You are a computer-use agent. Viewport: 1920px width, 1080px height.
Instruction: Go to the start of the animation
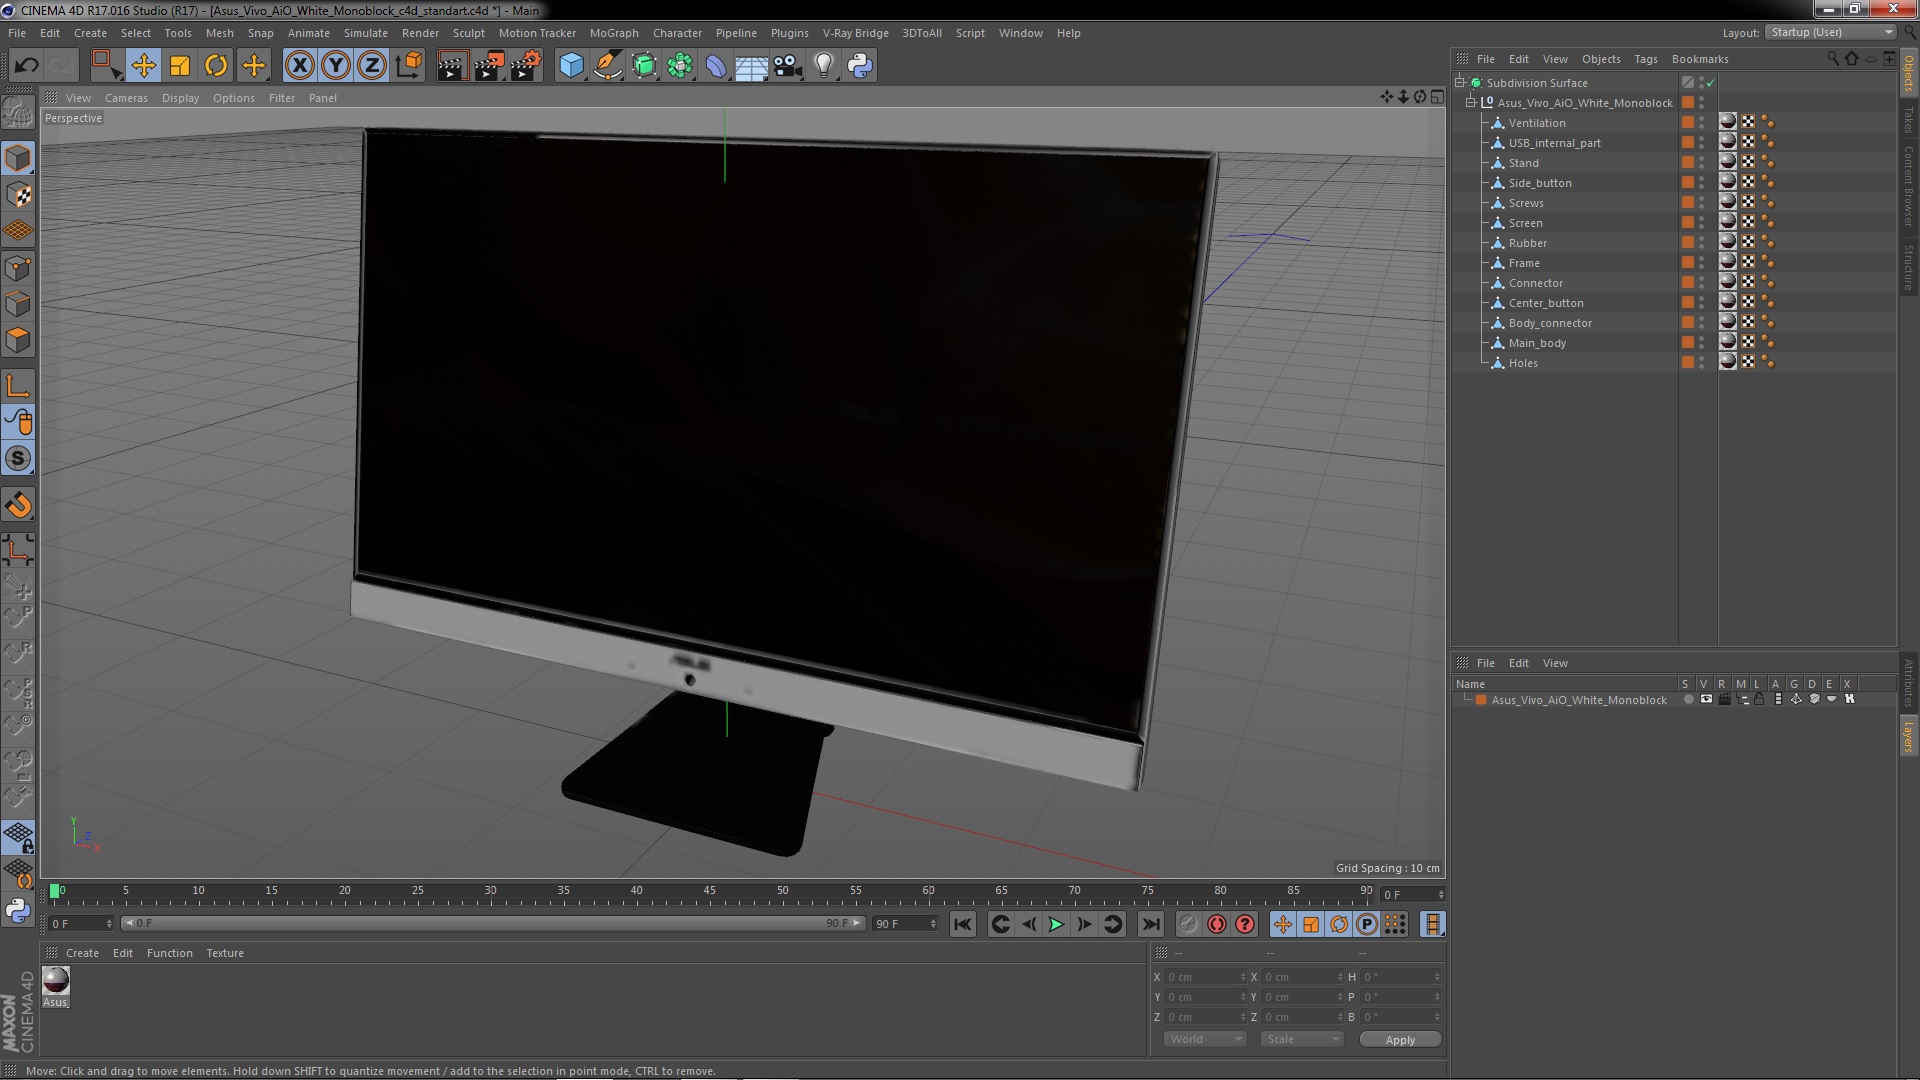tap(962, 925)
